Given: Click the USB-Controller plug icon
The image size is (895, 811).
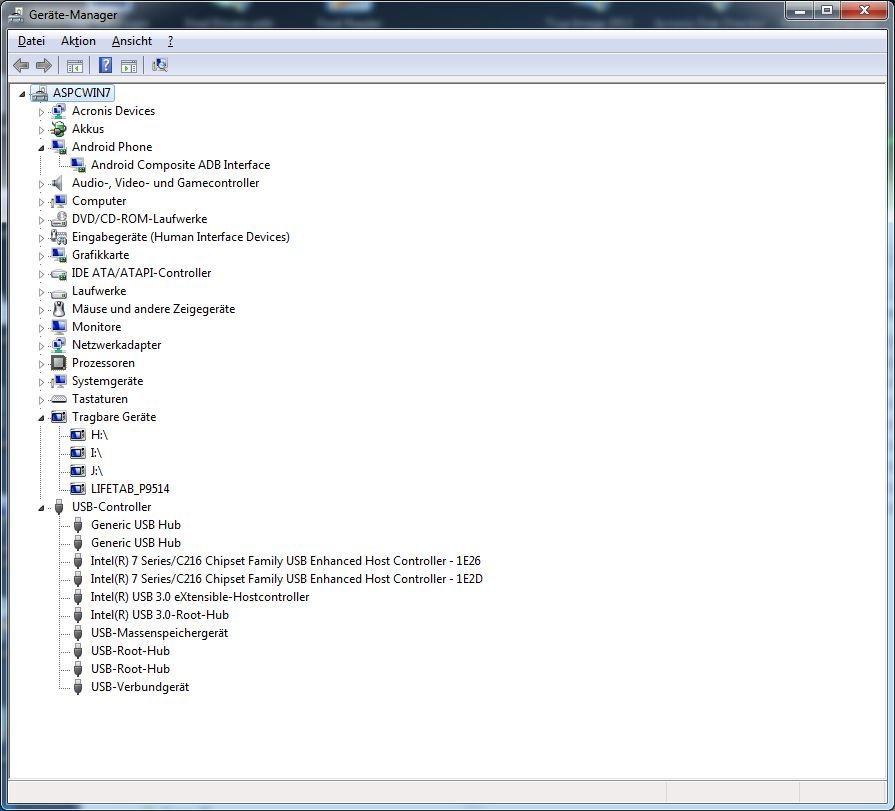Looking at the screenshot, I should tap(59, 507).
